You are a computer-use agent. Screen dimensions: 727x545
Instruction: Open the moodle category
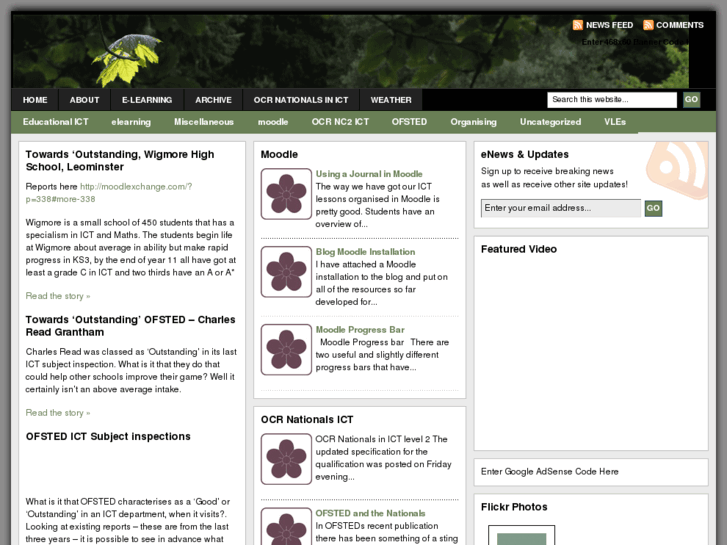273,122
